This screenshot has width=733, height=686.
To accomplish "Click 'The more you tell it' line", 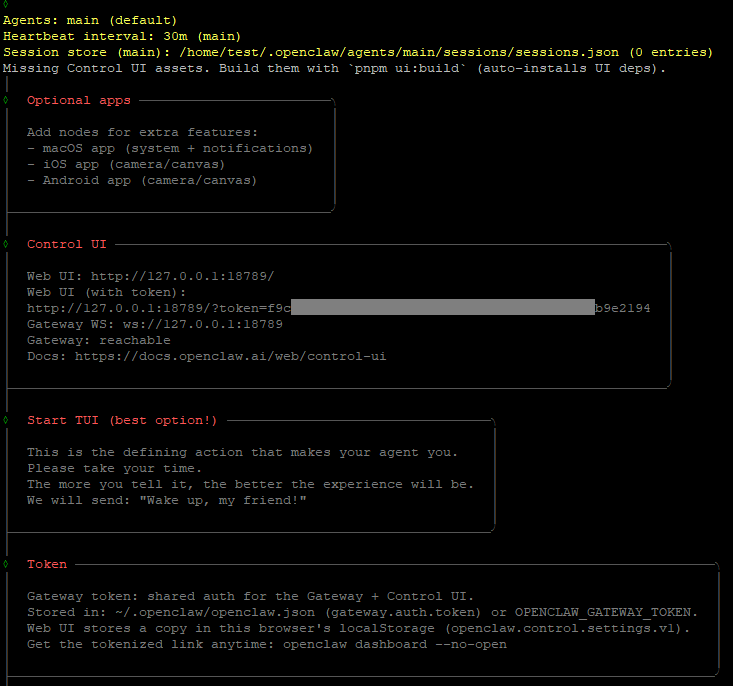I will click(251, 484).
